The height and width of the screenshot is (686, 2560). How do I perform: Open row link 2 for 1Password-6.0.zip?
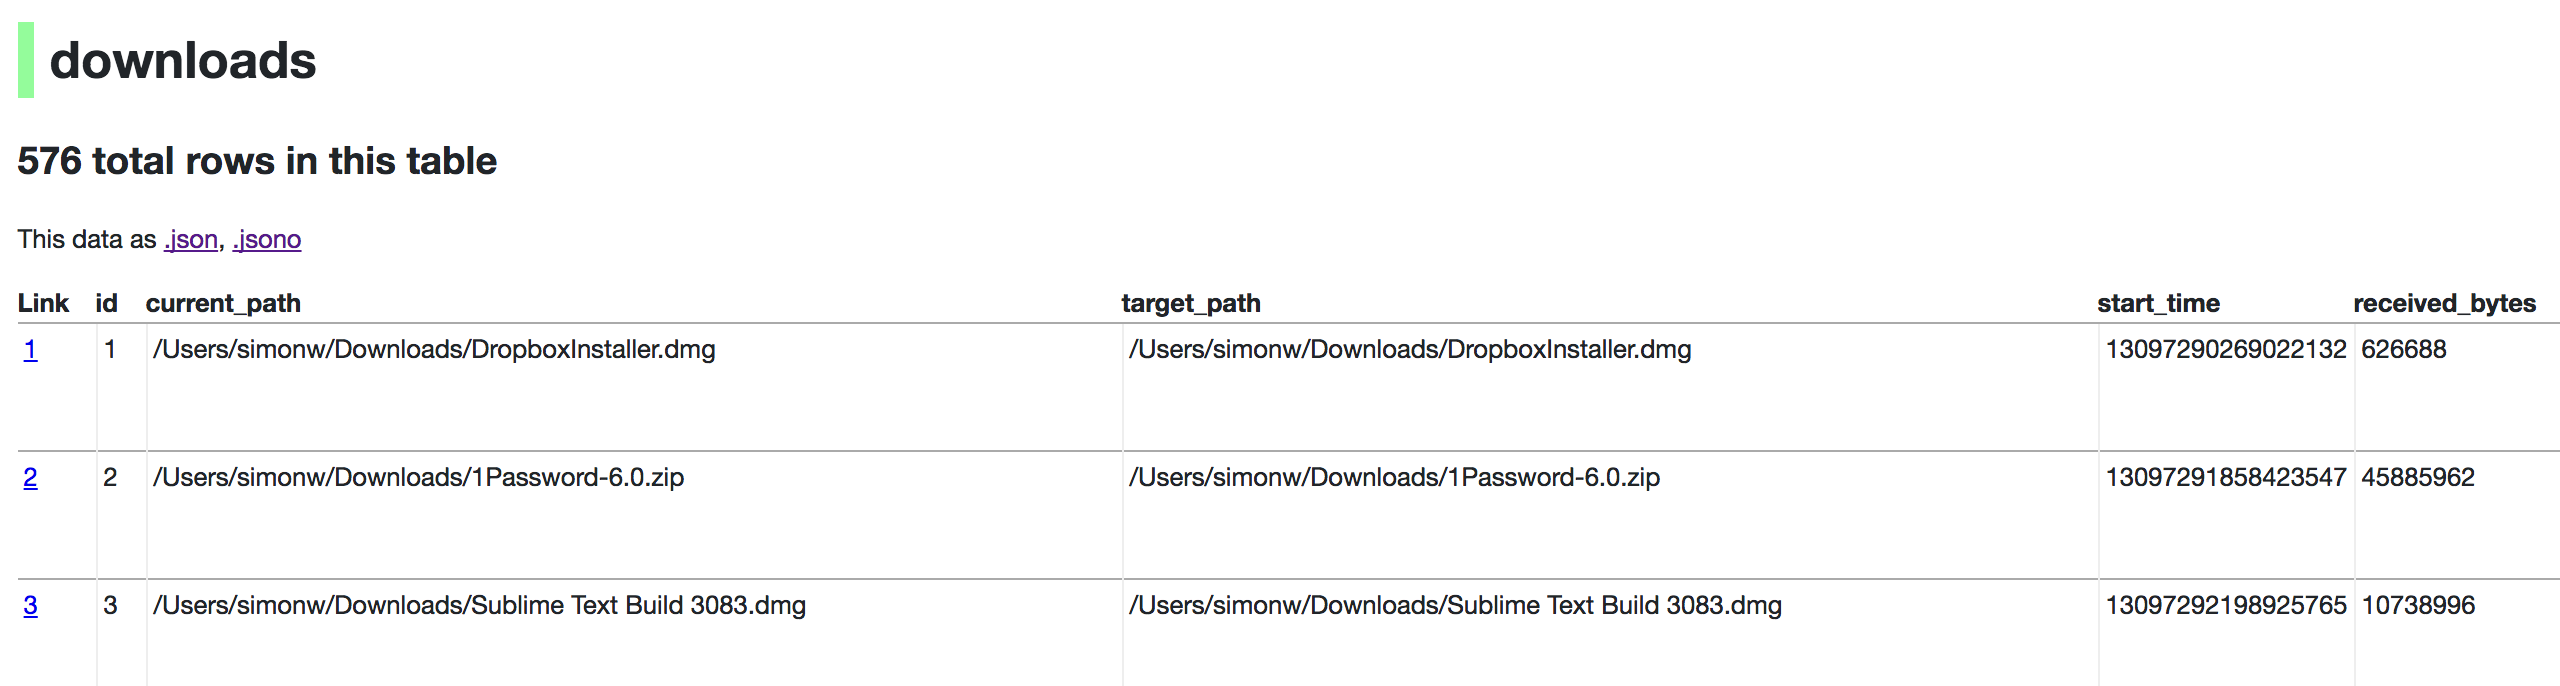[29, 478]
